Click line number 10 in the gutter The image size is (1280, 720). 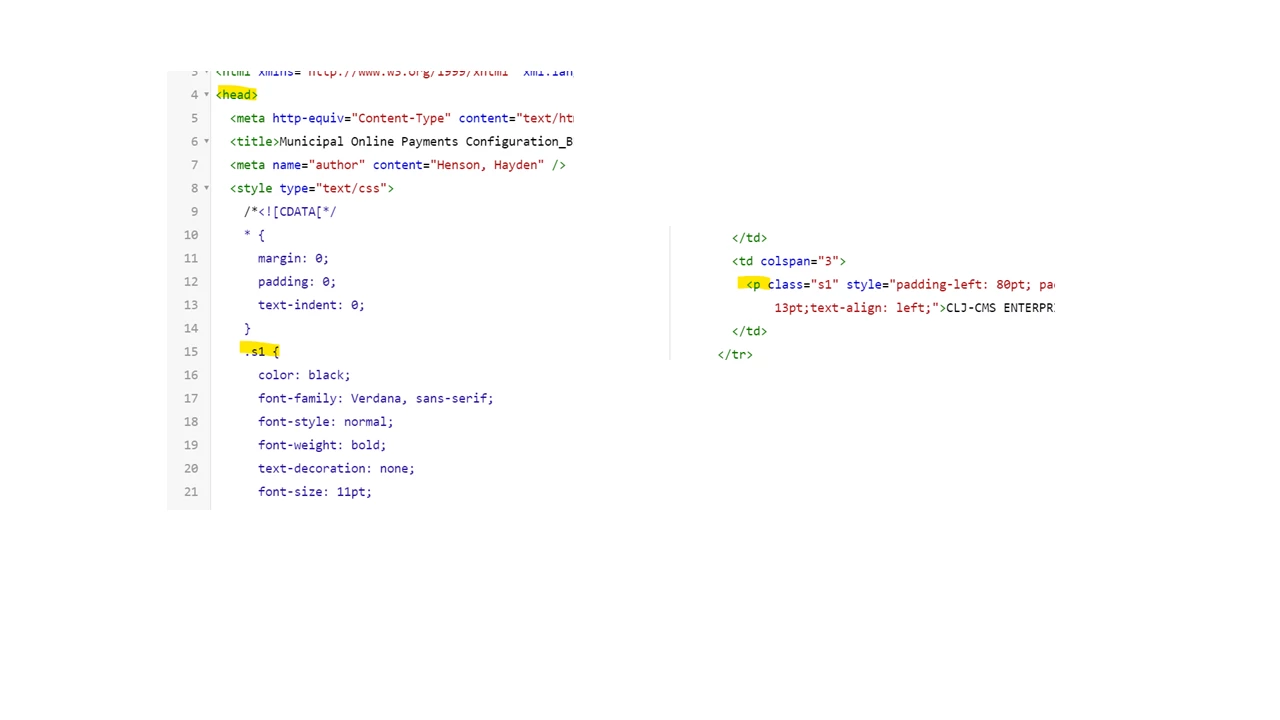(191, 235)
